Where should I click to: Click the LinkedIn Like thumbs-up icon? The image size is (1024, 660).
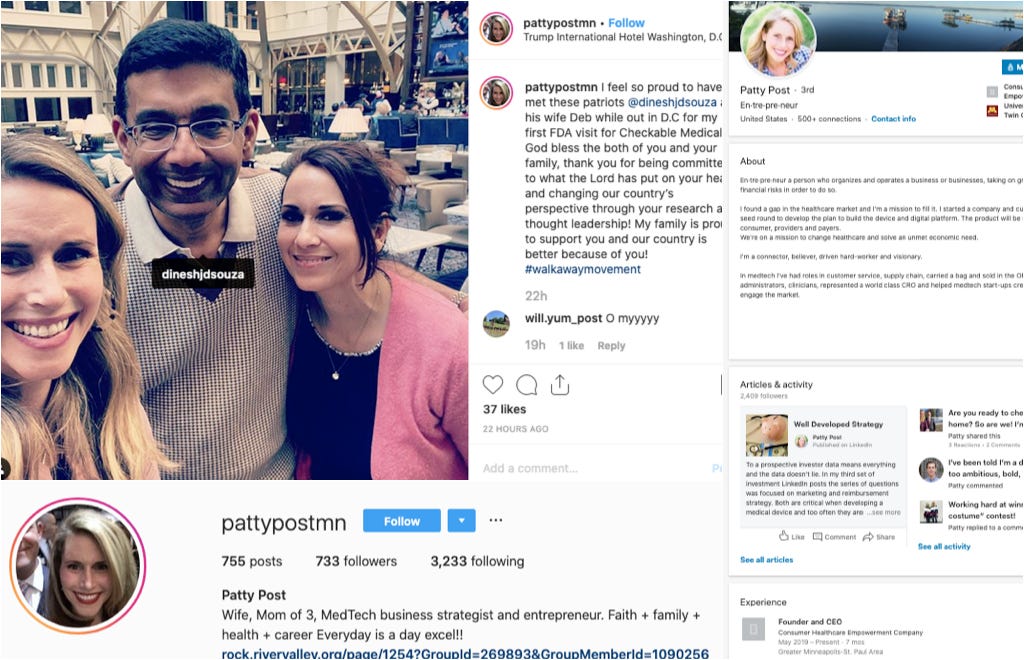coord(784,536)
